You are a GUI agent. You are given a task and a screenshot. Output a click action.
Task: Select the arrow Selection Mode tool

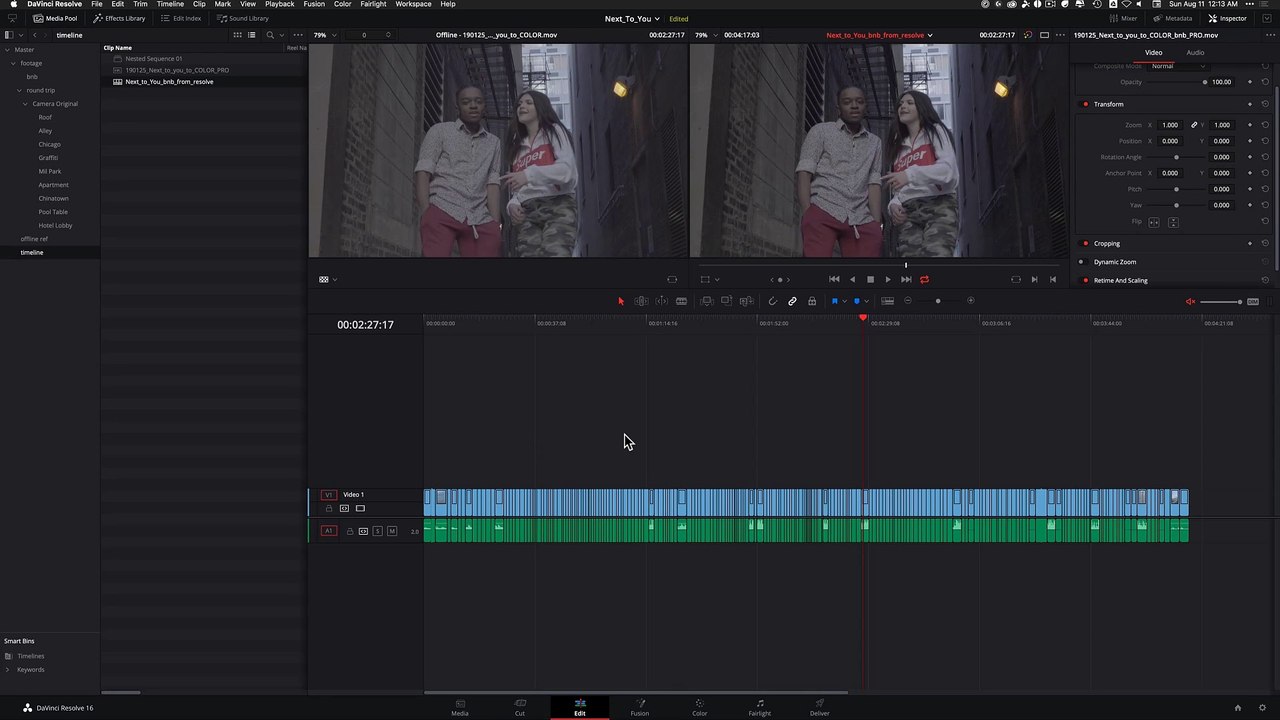(620, 301)
